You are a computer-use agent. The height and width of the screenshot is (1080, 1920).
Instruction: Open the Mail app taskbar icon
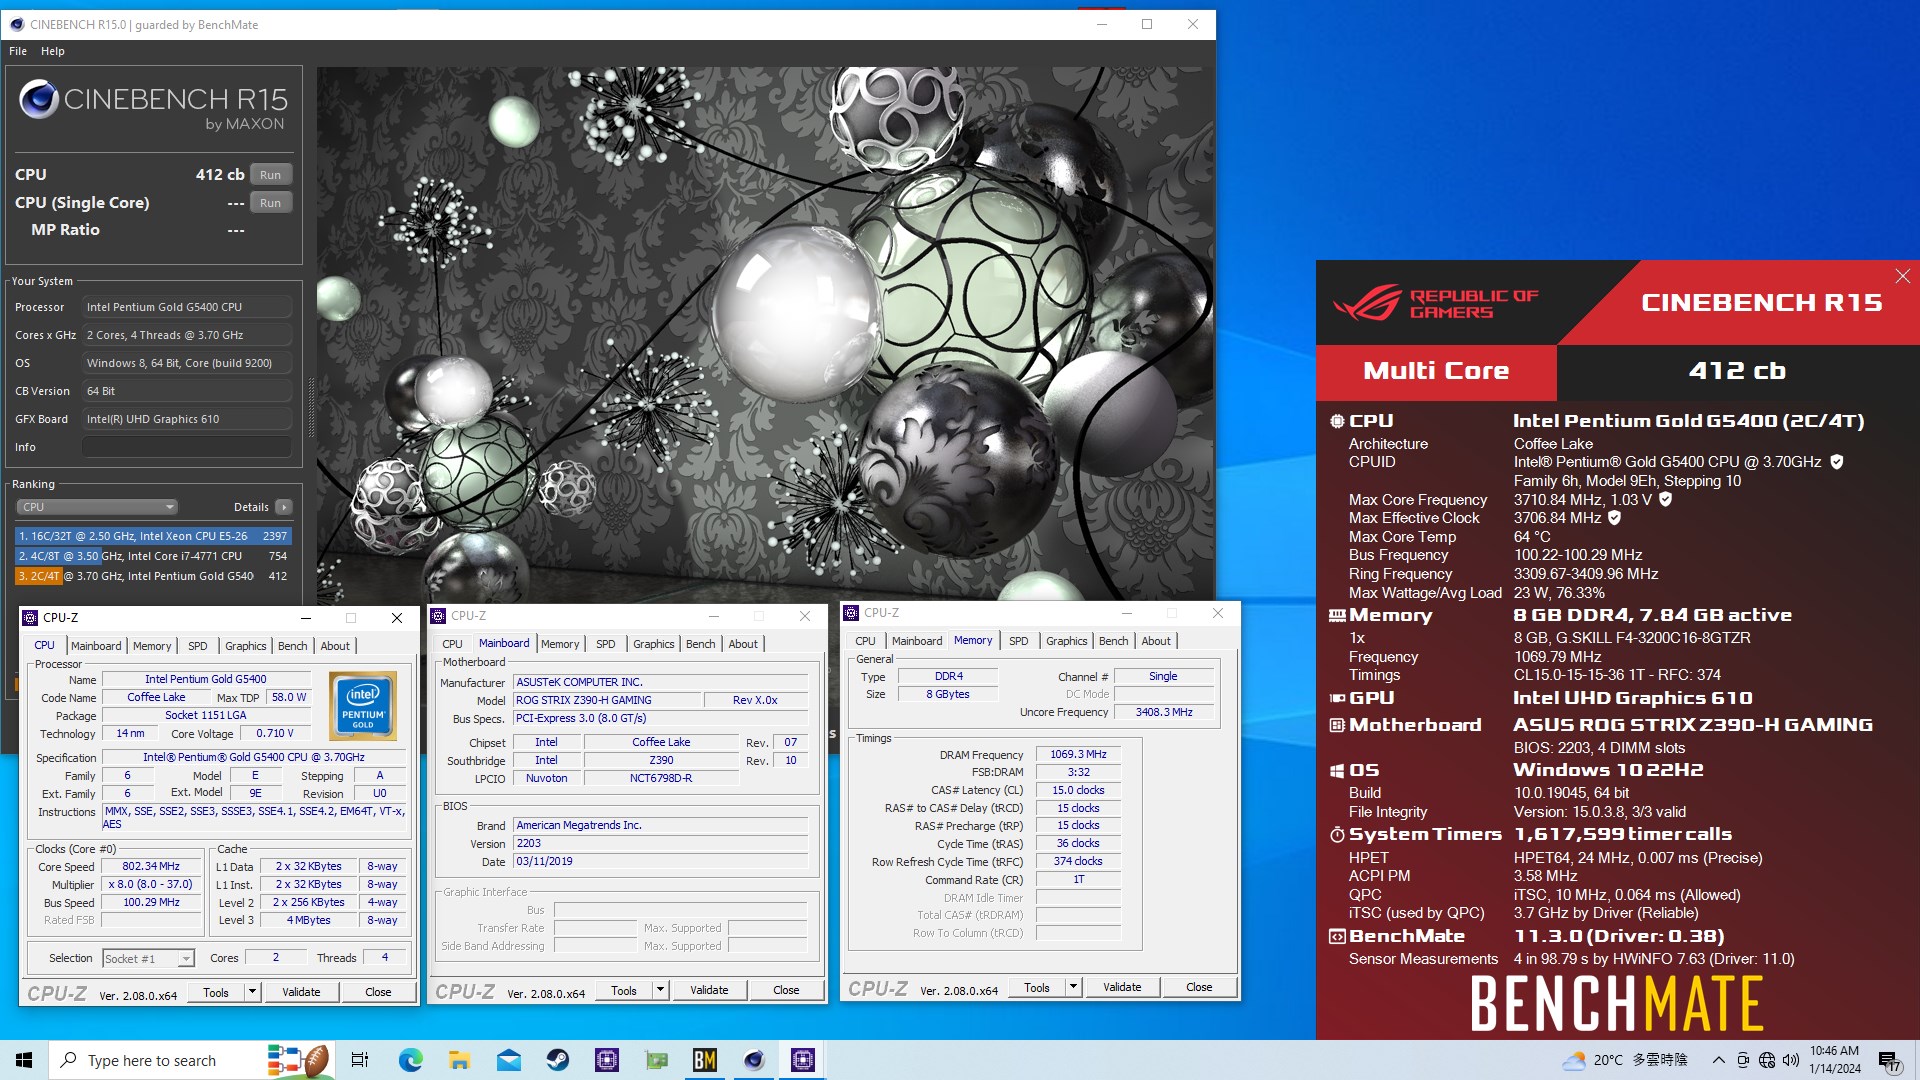pyautogui.click(x=508, y=1060)
